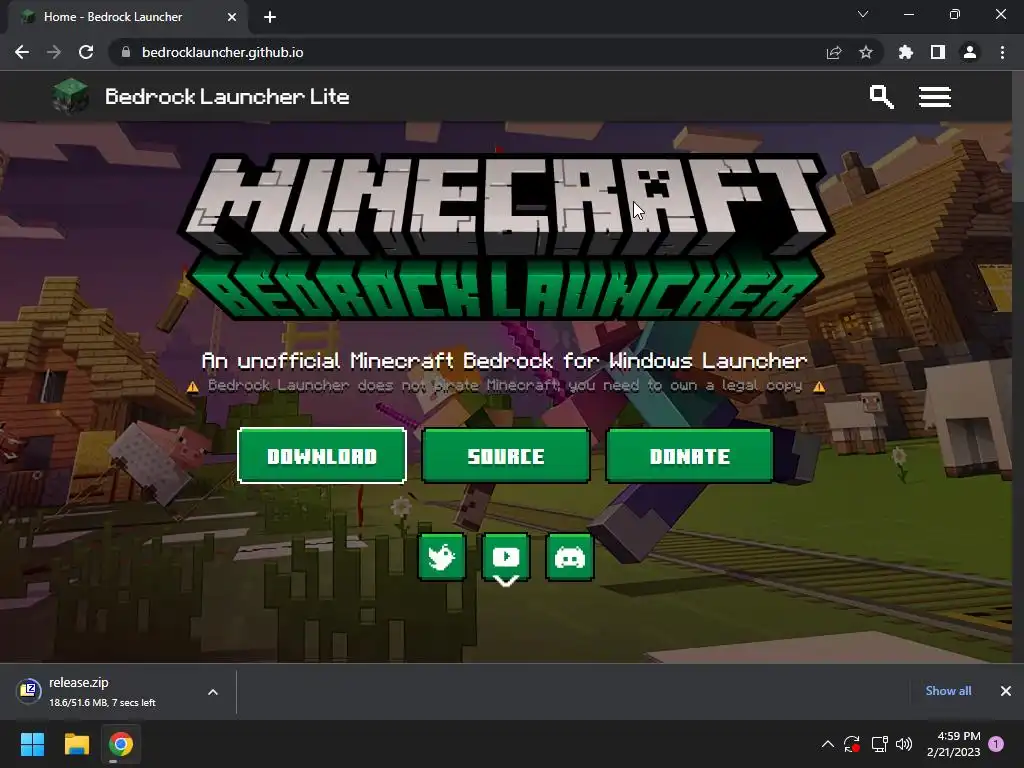
Task: Click the sync update tray icon
Action: pos(852,744)
